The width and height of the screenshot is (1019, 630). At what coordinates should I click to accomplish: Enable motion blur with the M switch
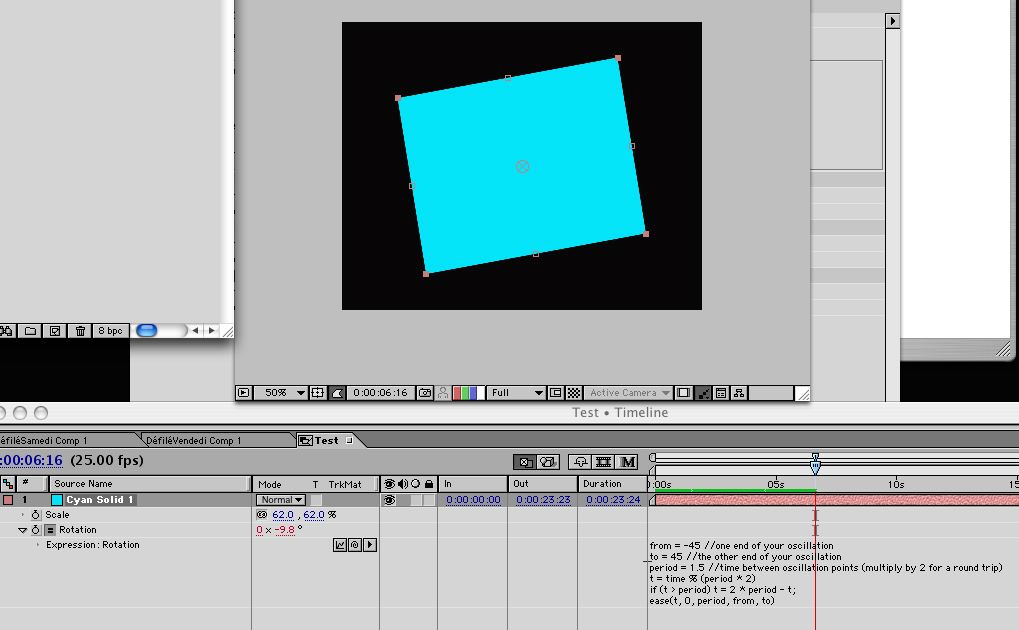[x=627, y=462]
